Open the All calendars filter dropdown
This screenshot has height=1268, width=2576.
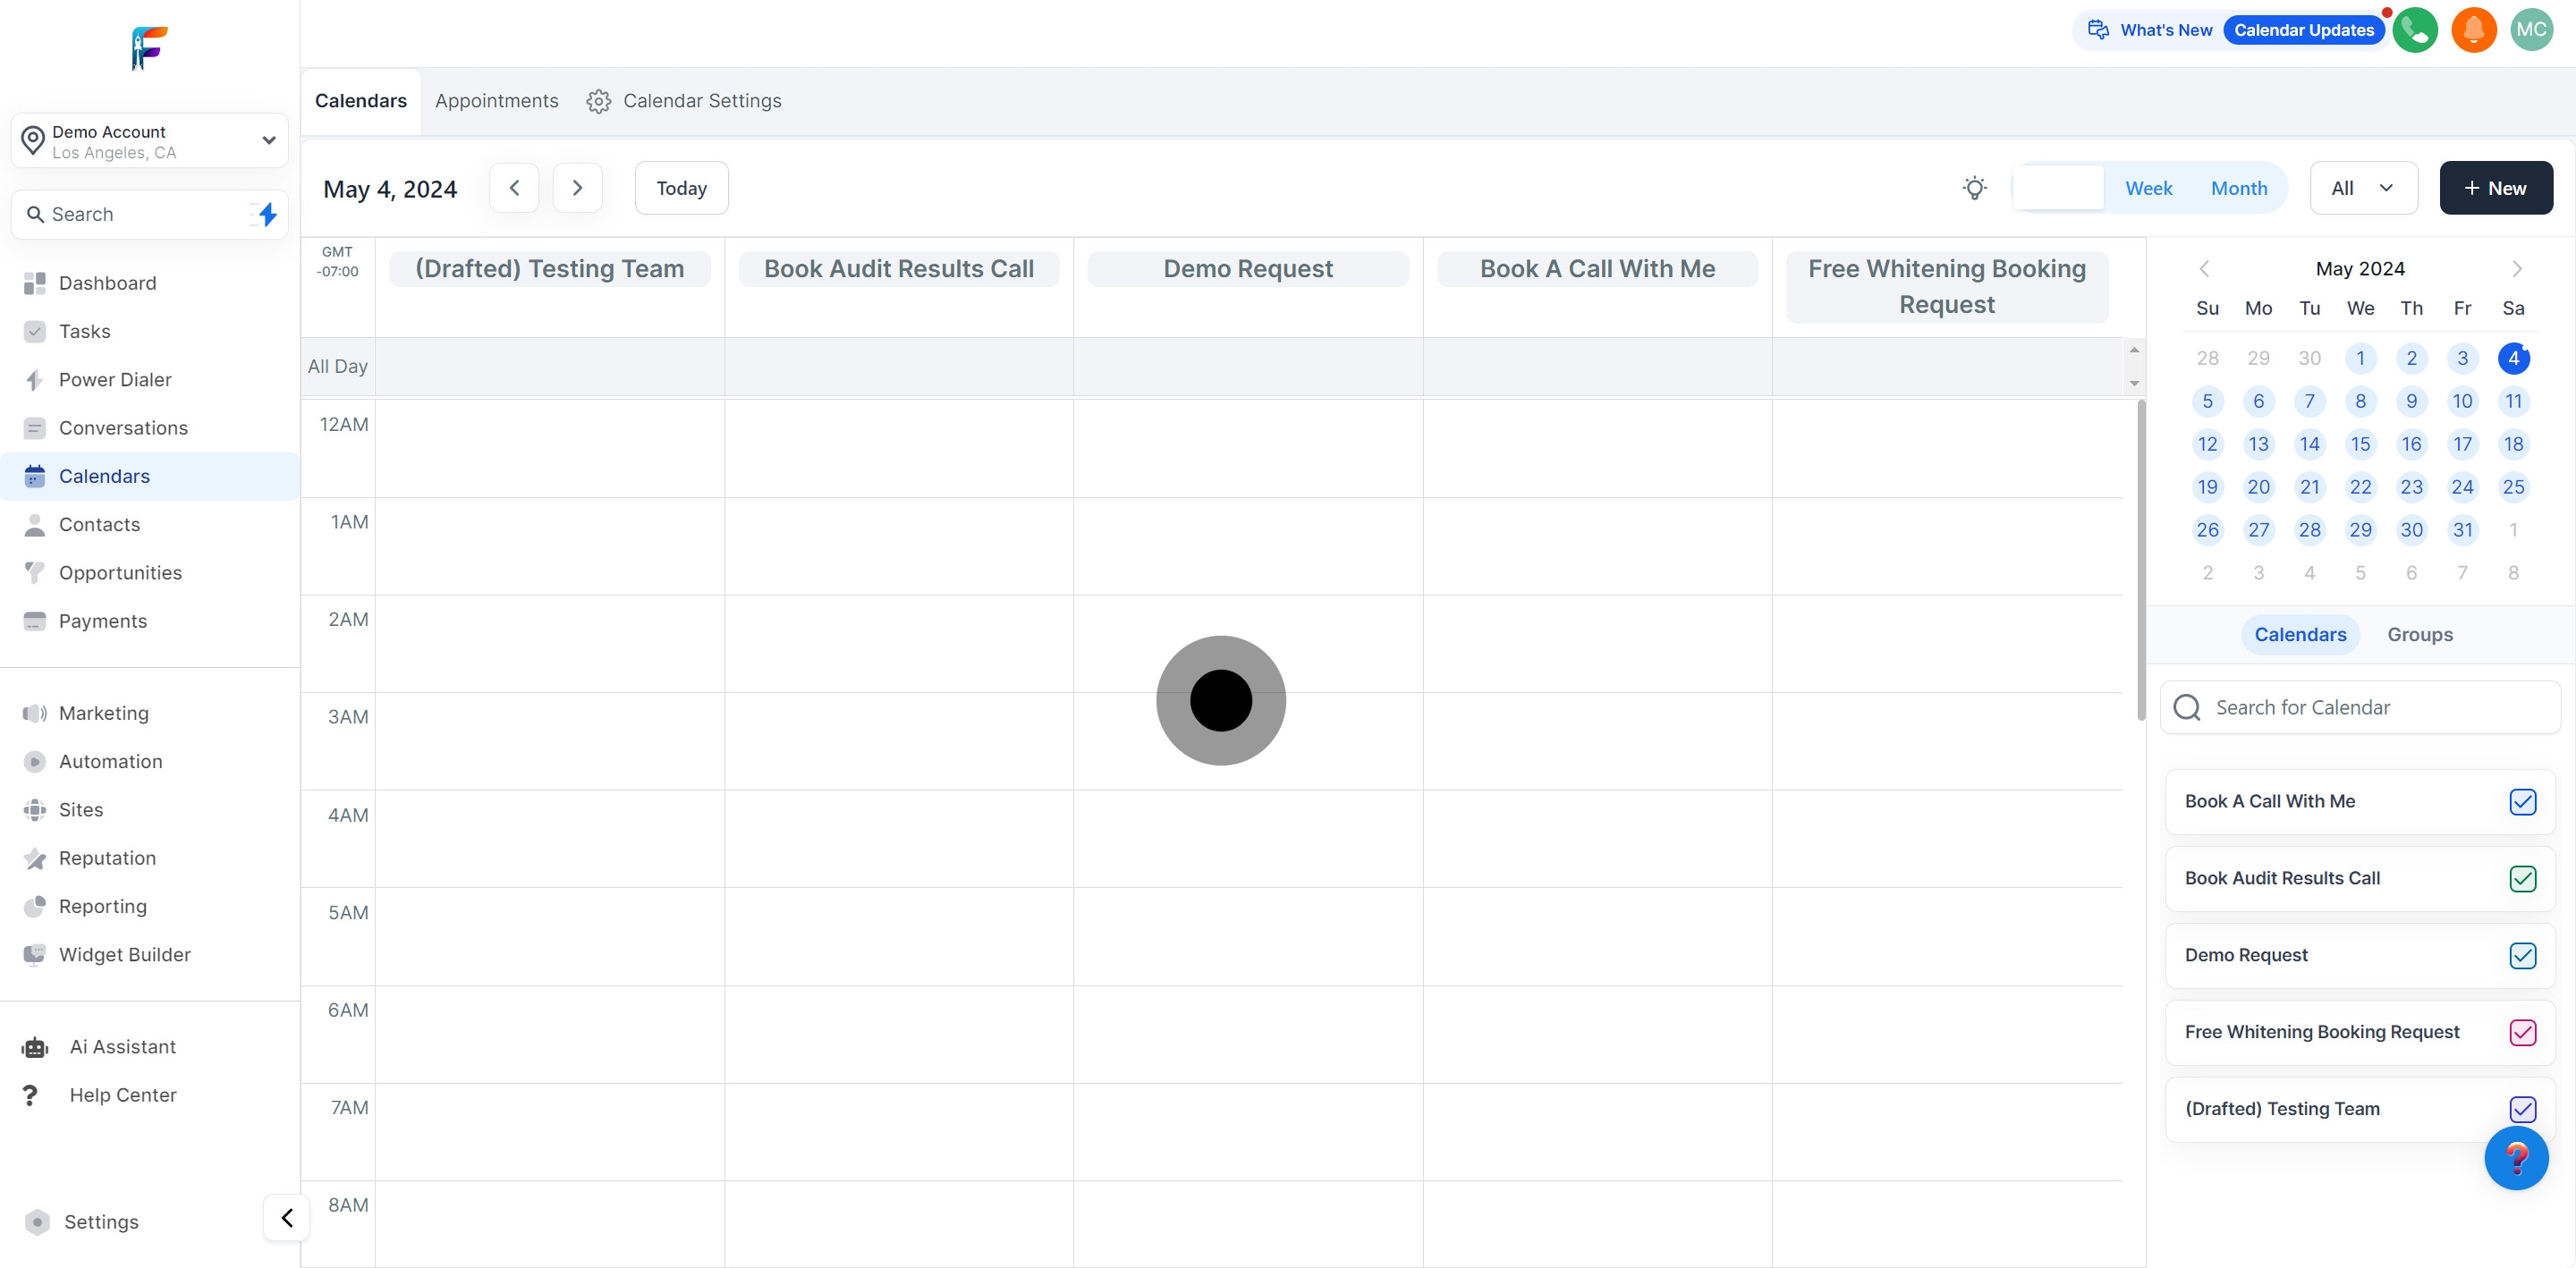[2362, 187]
